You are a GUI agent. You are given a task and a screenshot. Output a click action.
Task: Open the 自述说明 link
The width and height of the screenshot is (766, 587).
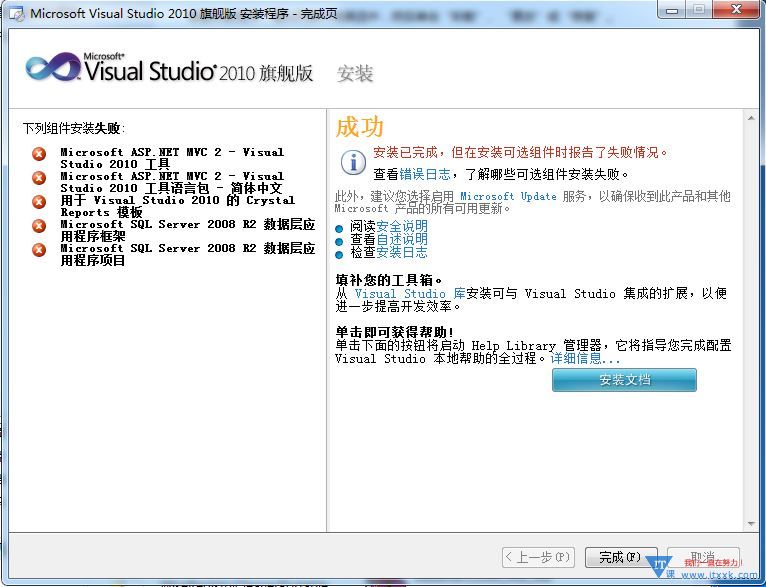(402, 239)
